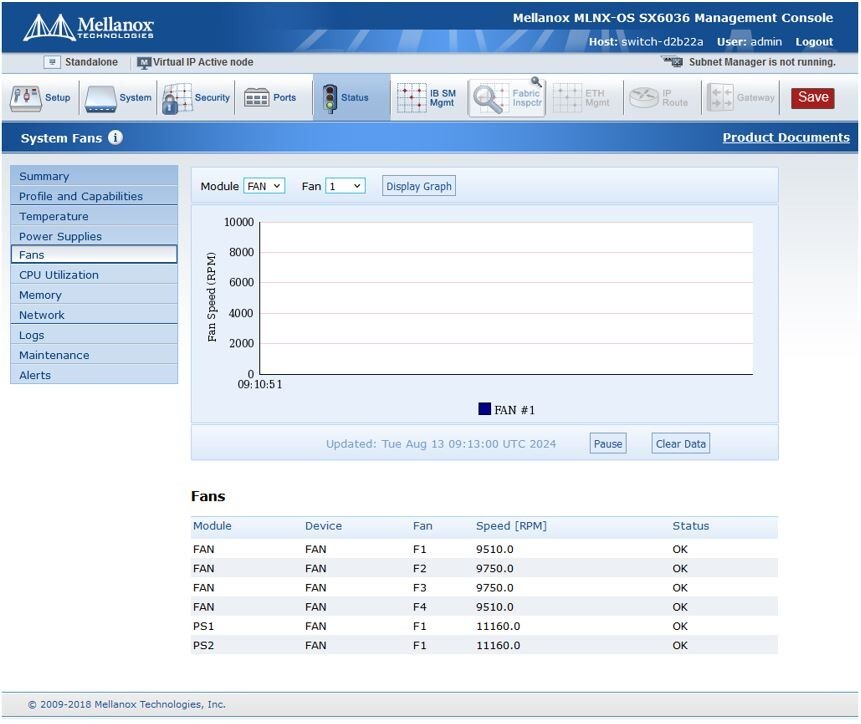Click the Logout link

coord(814,42)
